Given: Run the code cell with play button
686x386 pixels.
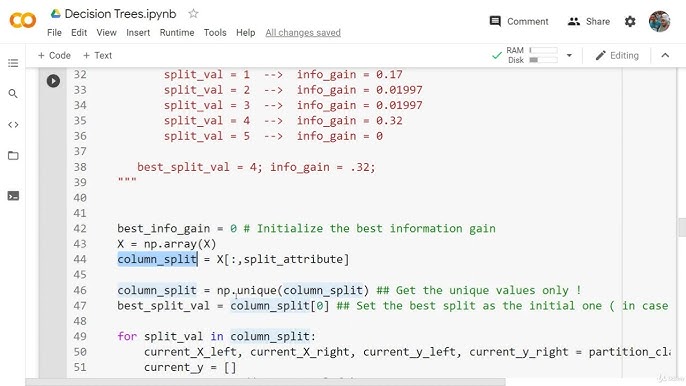Looking at the screenshot, I should [x=53, y=81].
